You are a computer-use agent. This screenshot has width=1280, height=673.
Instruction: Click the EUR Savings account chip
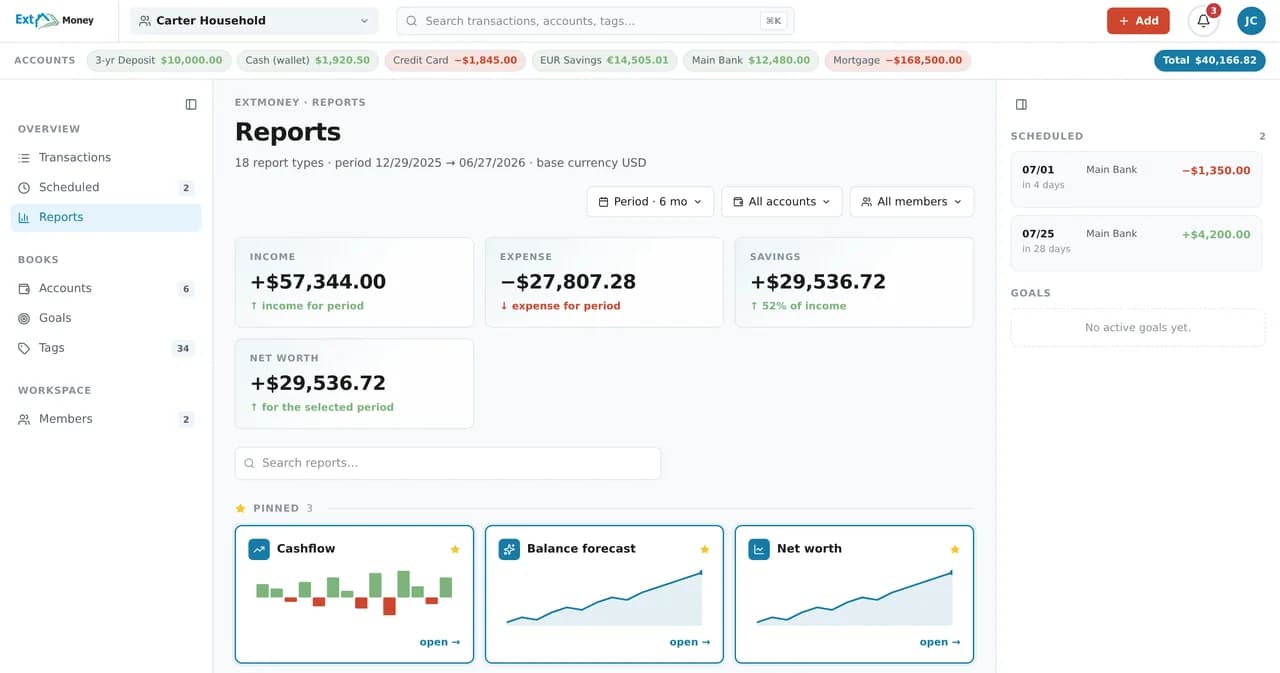click(x=604, y=60)
